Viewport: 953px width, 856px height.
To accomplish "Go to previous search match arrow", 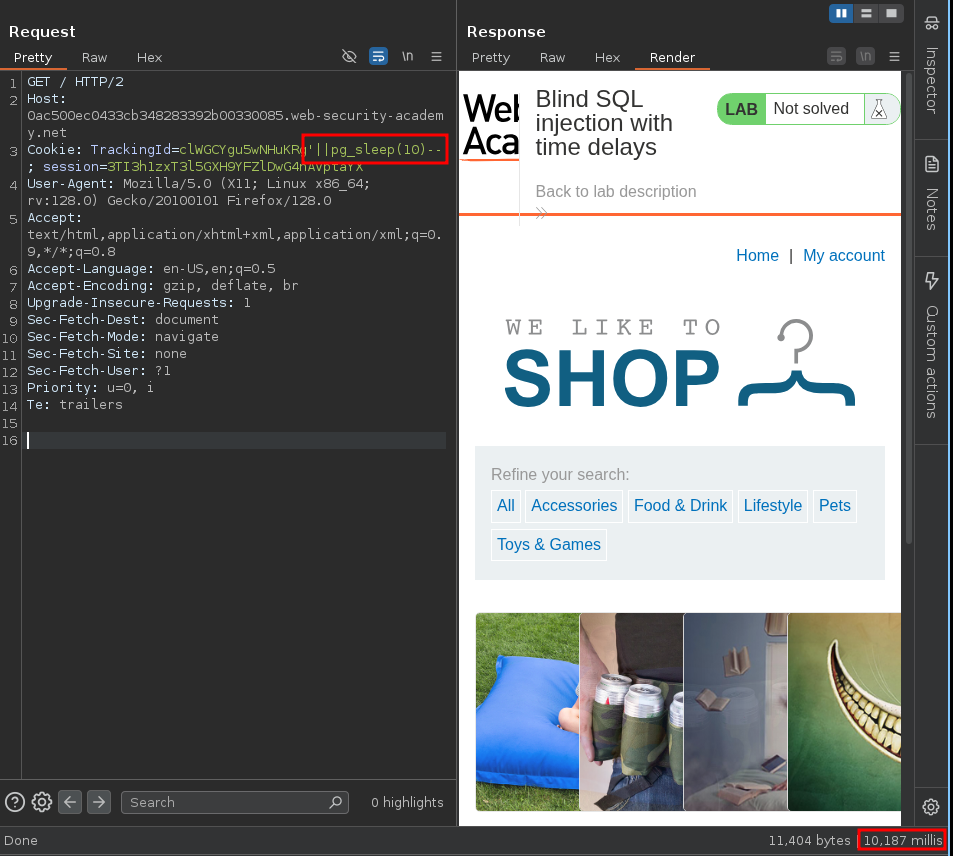I will coord(70,802).
